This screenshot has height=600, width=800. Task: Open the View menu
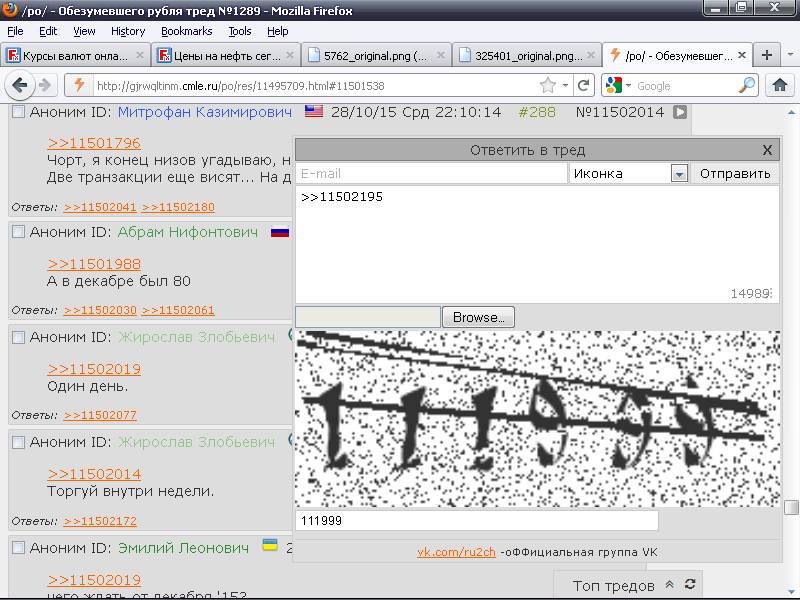[84, 31]
